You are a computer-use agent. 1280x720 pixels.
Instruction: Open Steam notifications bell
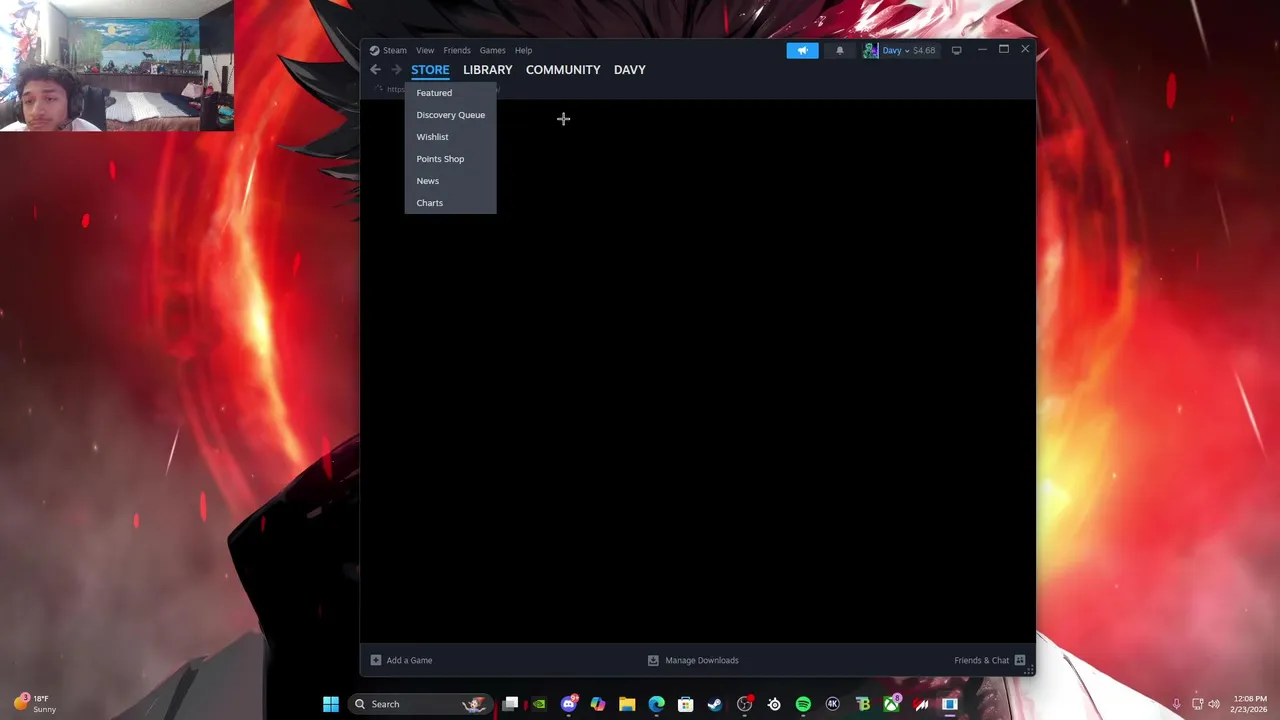pos(840,50)
